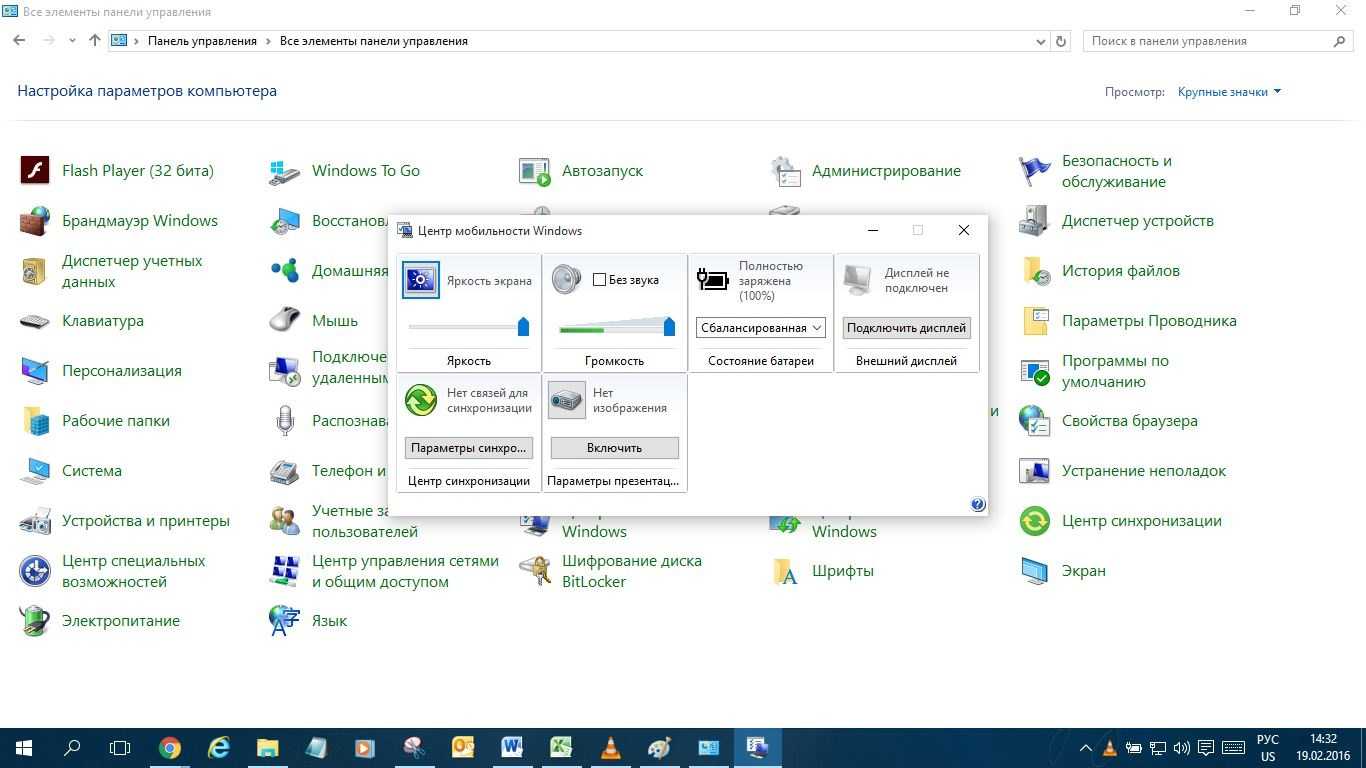Click the speaker icon in Mobility Center
Screen dimensions: 1366x768
coord(567,279)
